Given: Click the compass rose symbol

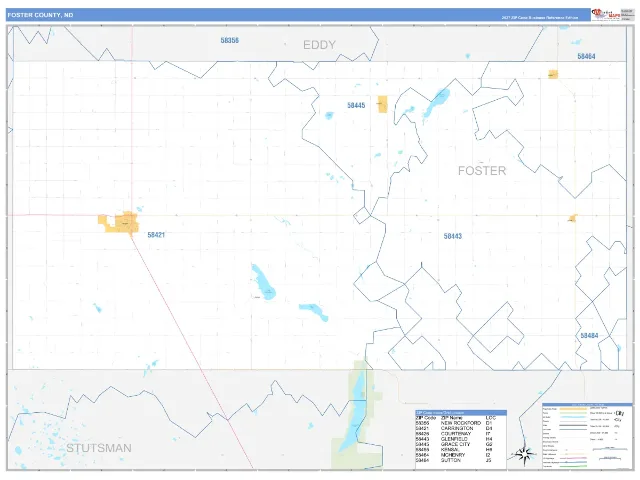Looking at the screenshot, I should point(524,454).
